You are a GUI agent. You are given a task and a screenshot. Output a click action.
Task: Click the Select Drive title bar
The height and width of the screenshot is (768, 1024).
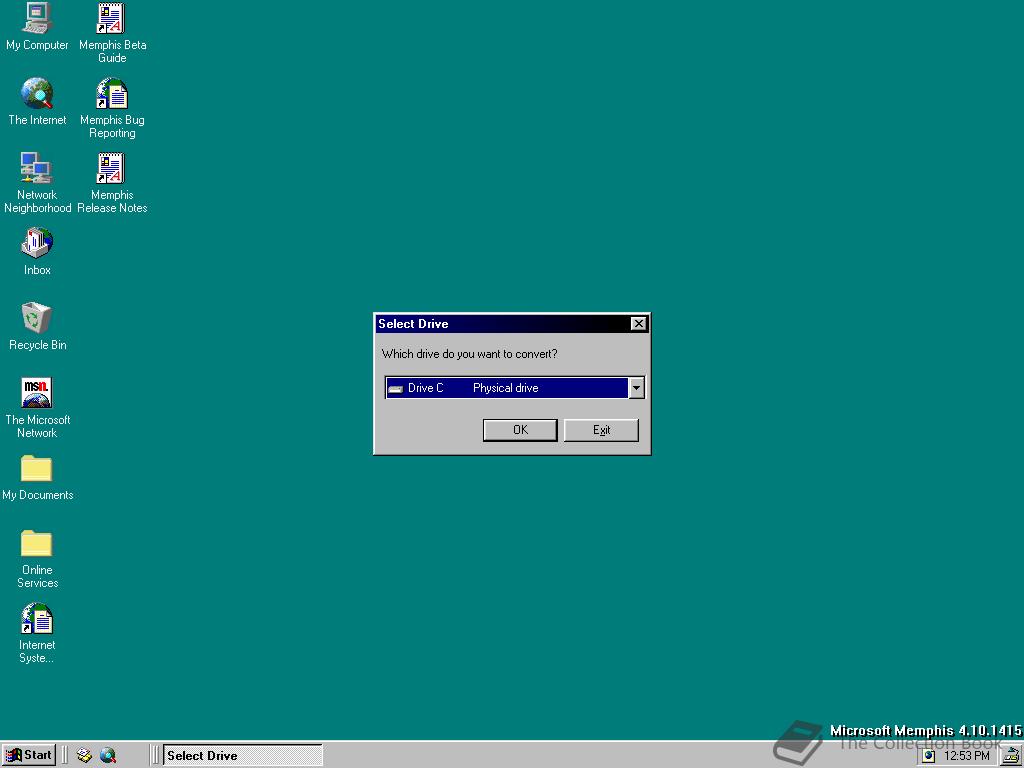click(503, 323)
